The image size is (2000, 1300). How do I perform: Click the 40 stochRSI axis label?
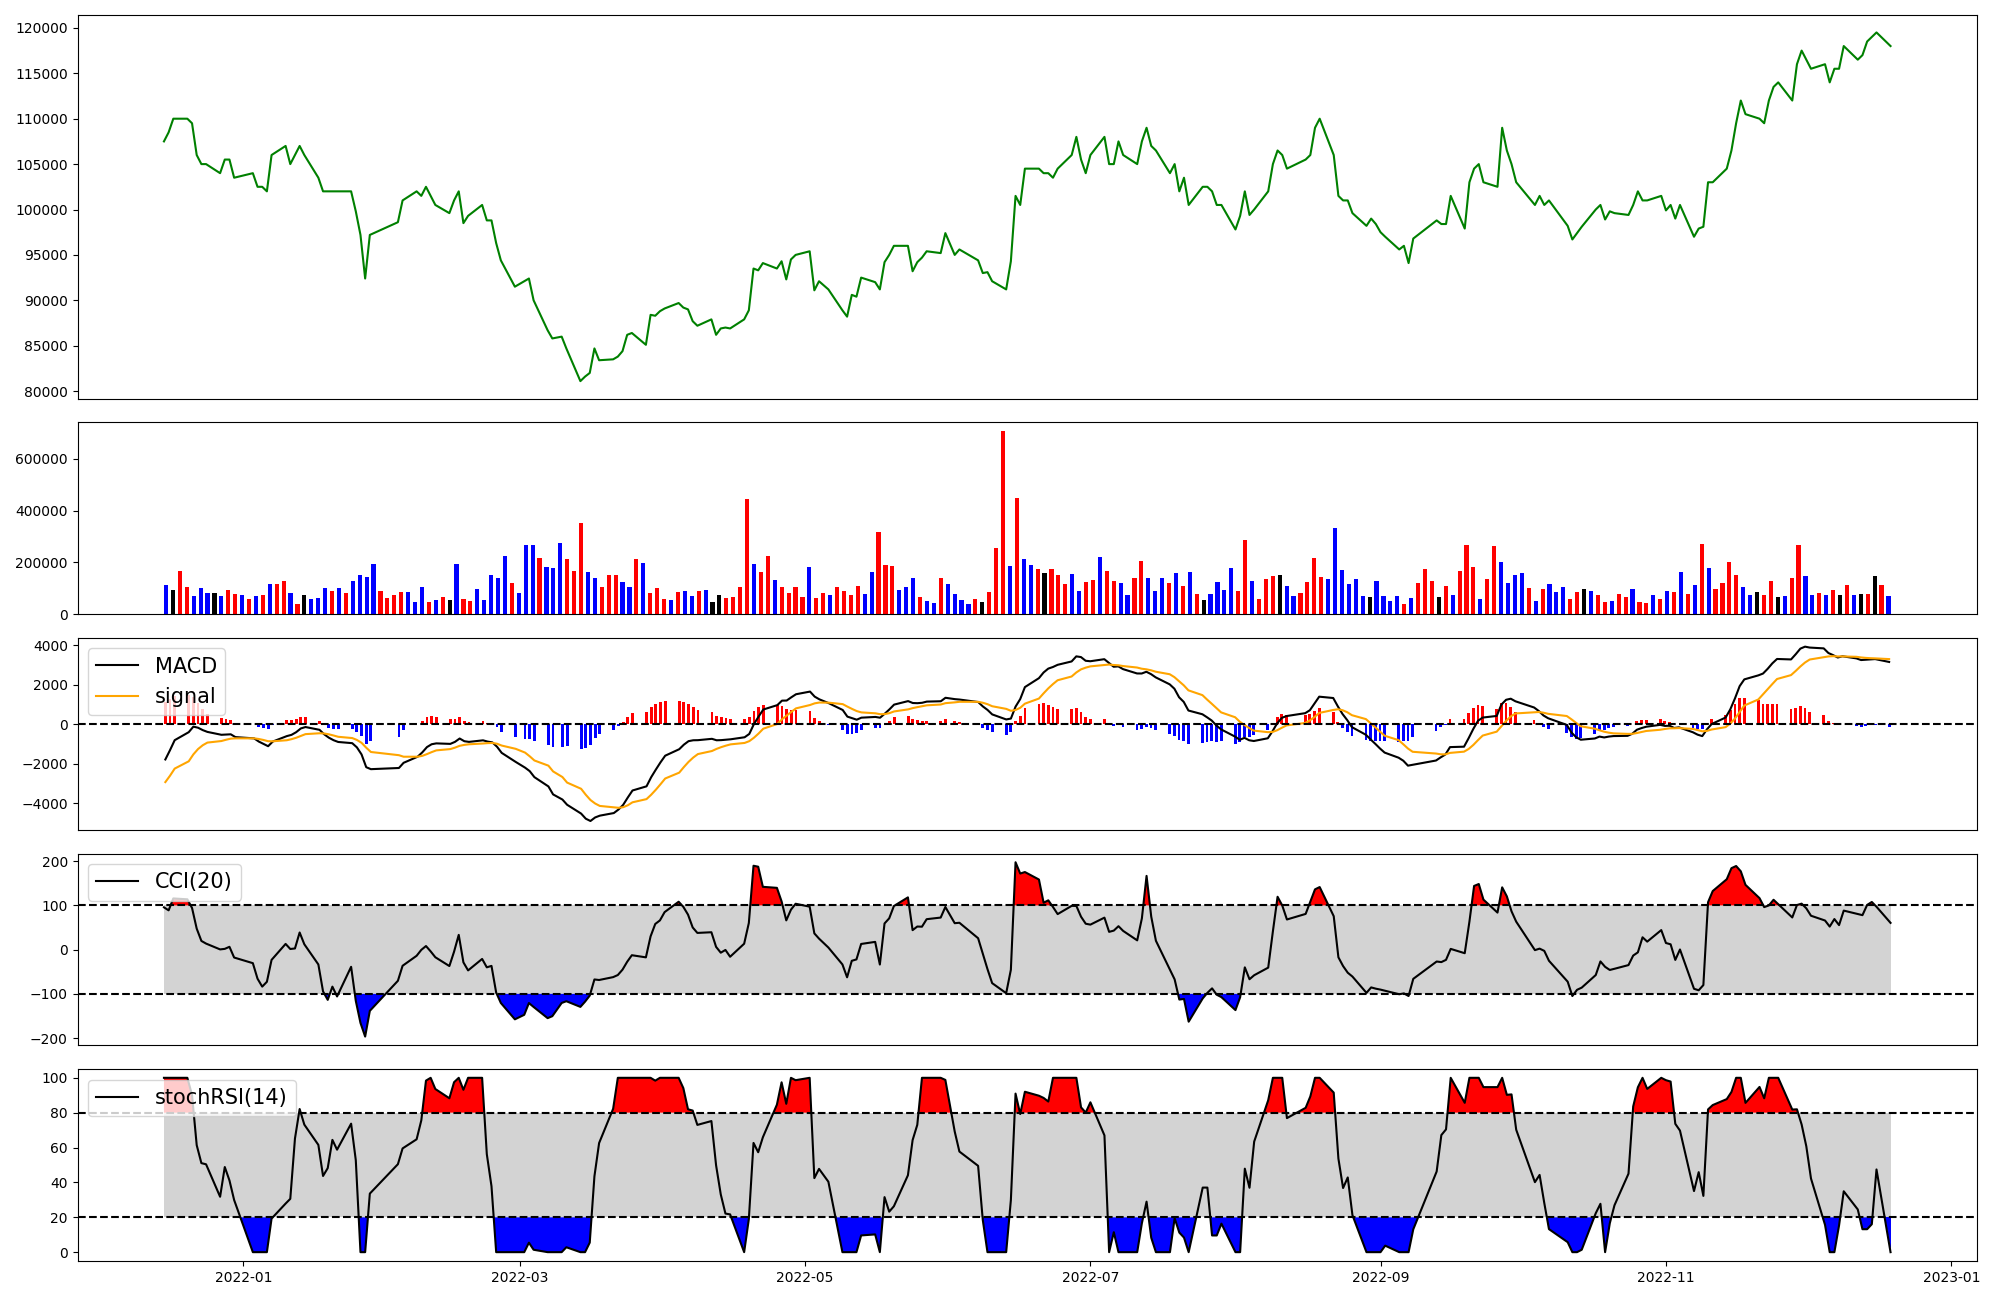tap(60, 1183)
